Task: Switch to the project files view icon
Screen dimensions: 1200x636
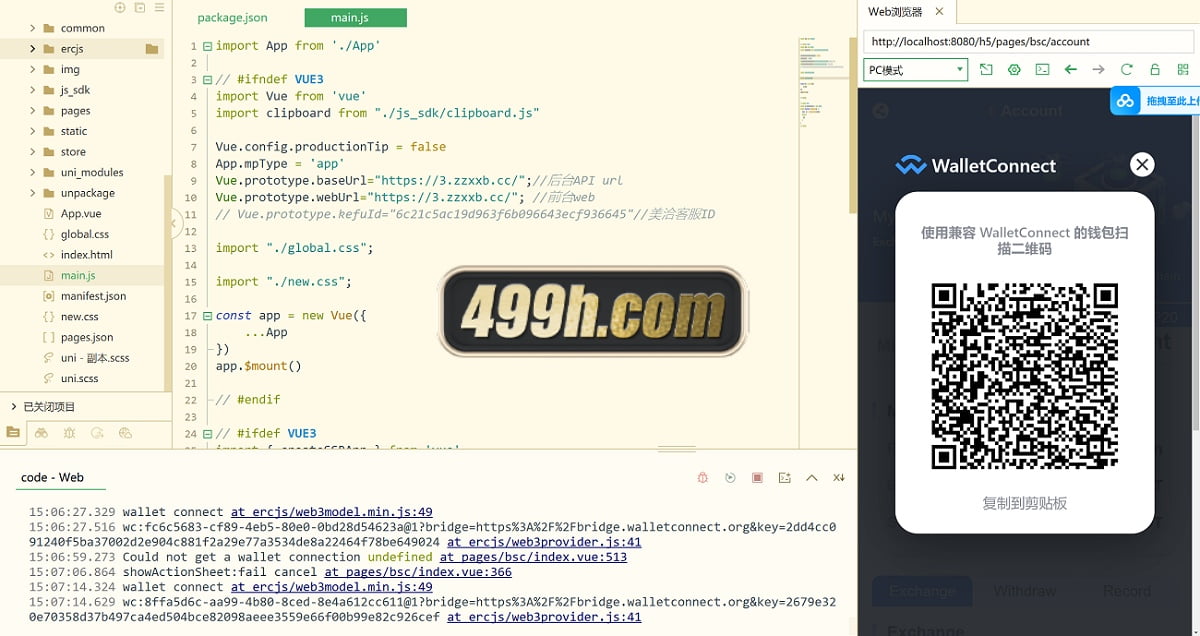Action: (13, 433)
